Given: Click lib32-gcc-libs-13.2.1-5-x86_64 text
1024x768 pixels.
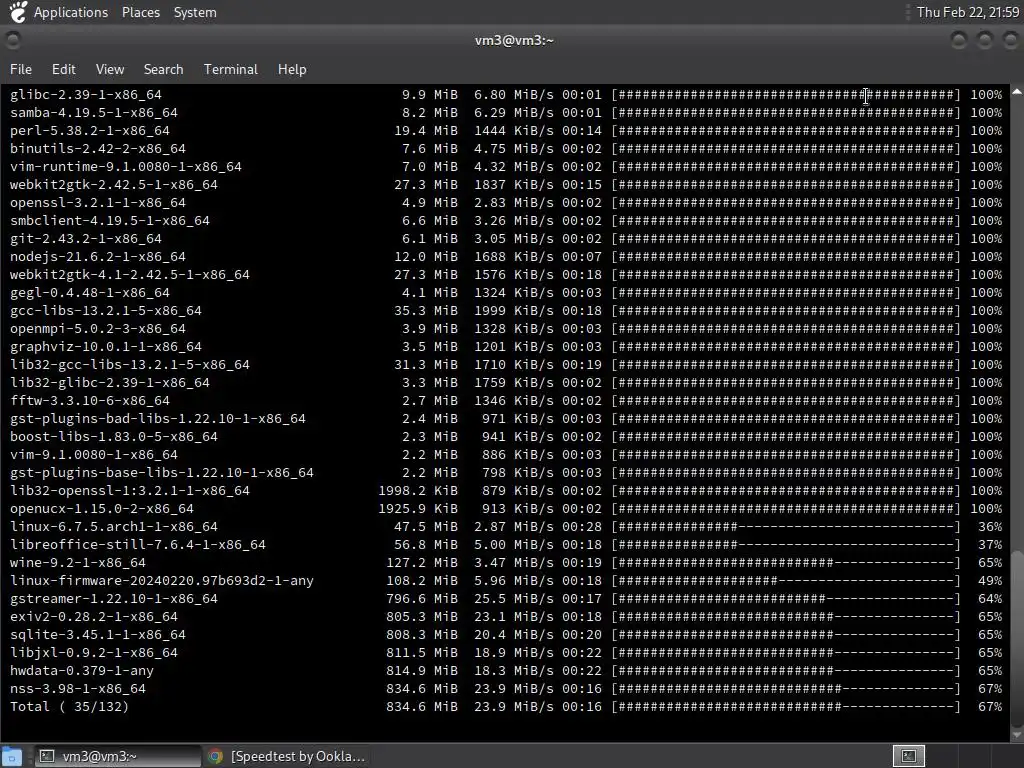Looking at the screenshot, I should tap(130, 365).
